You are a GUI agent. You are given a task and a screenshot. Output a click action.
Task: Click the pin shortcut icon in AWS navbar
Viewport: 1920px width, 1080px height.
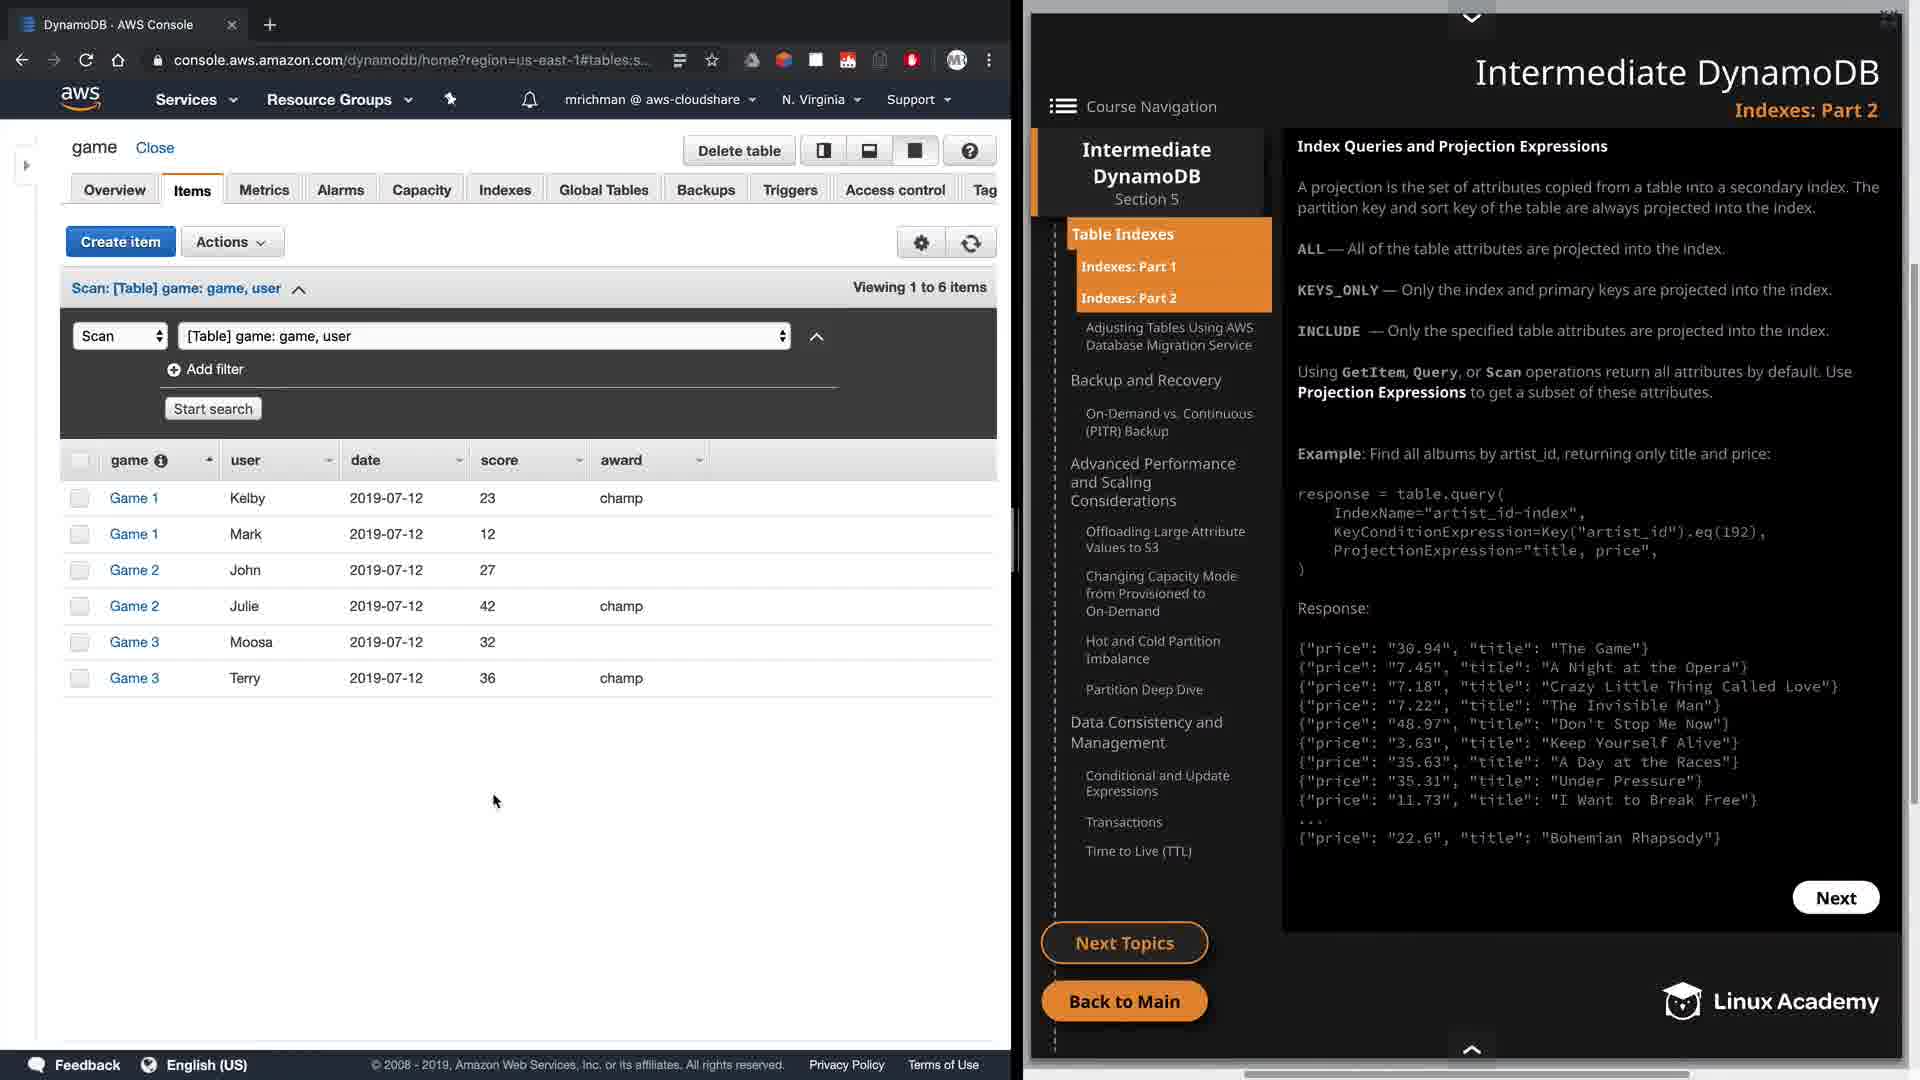tap(450, 100)
